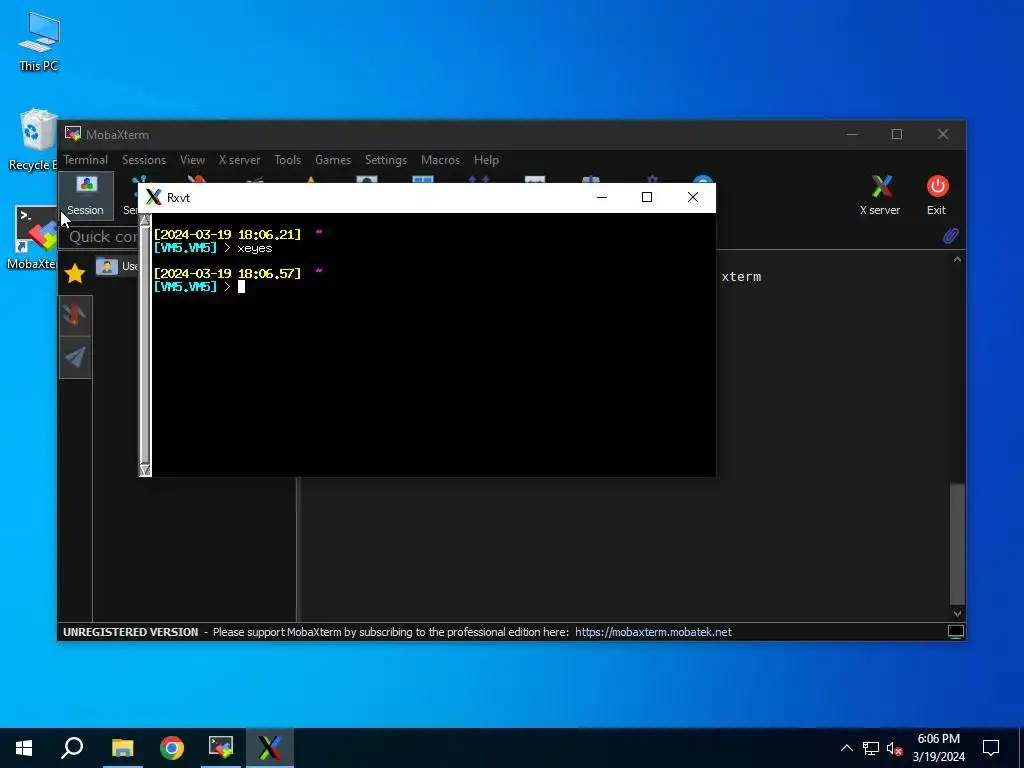The height and width of the screenshot is (768, 1024).
Task: Open the yellow star favorites sidebar tab
Action: click(75, 273)
